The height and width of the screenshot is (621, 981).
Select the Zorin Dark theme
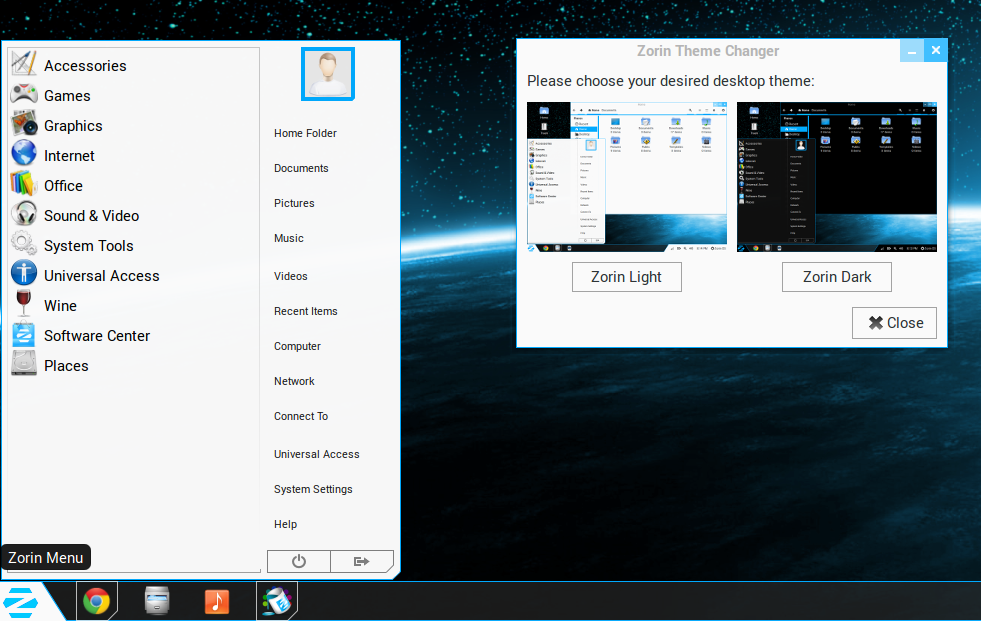coord(836,277)
